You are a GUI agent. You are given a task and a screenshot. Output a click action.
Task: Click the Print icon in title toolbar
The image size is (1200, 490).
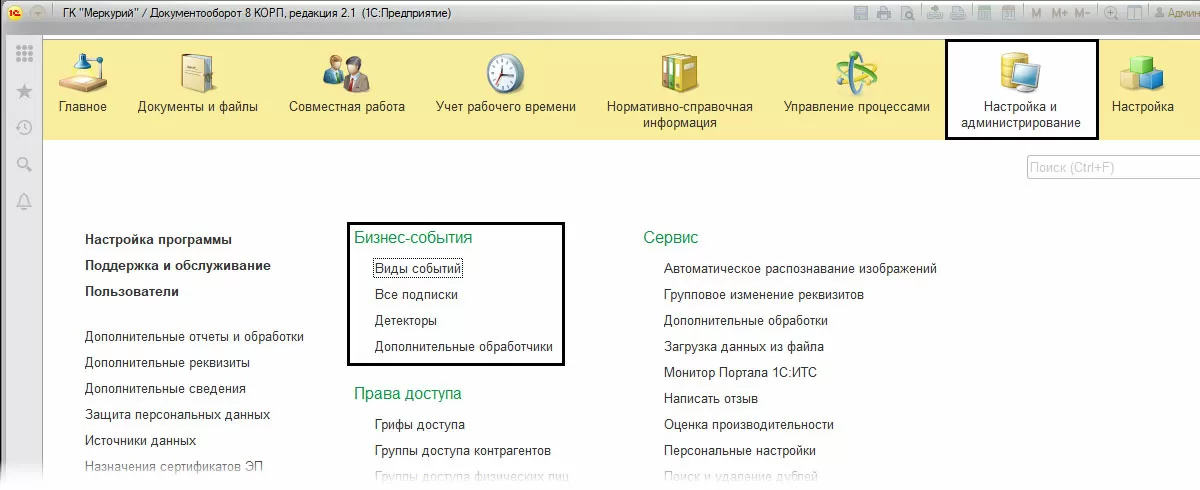click(884, 13)
